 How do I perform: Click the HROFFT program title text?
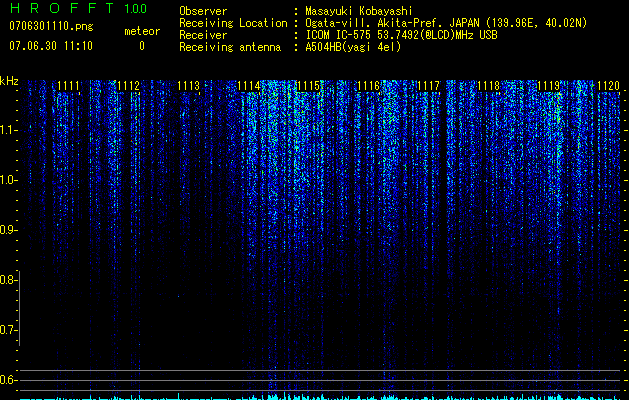click(62, 8)
